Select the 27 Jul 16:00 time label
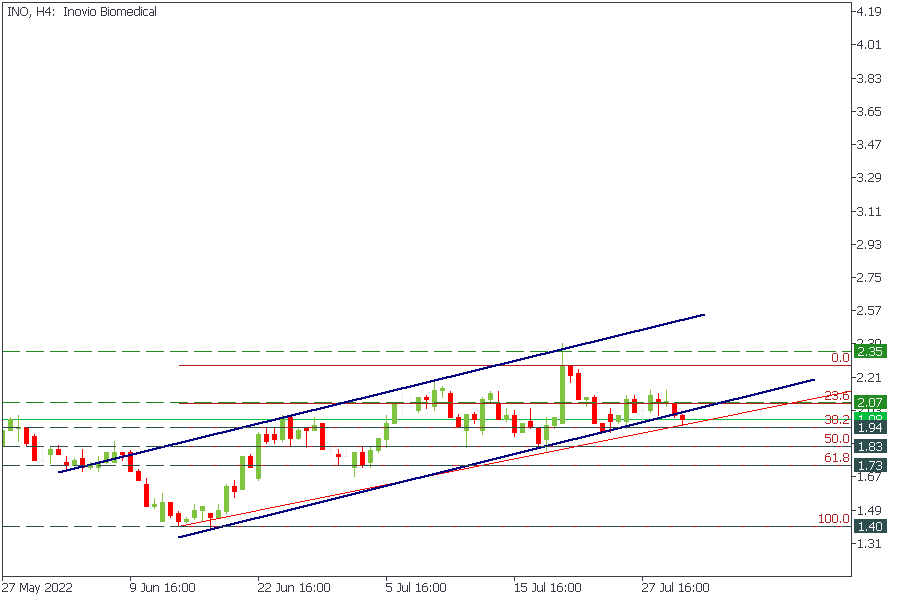The height and width of the screenshot is (600, 900). [x=676, y=587]
